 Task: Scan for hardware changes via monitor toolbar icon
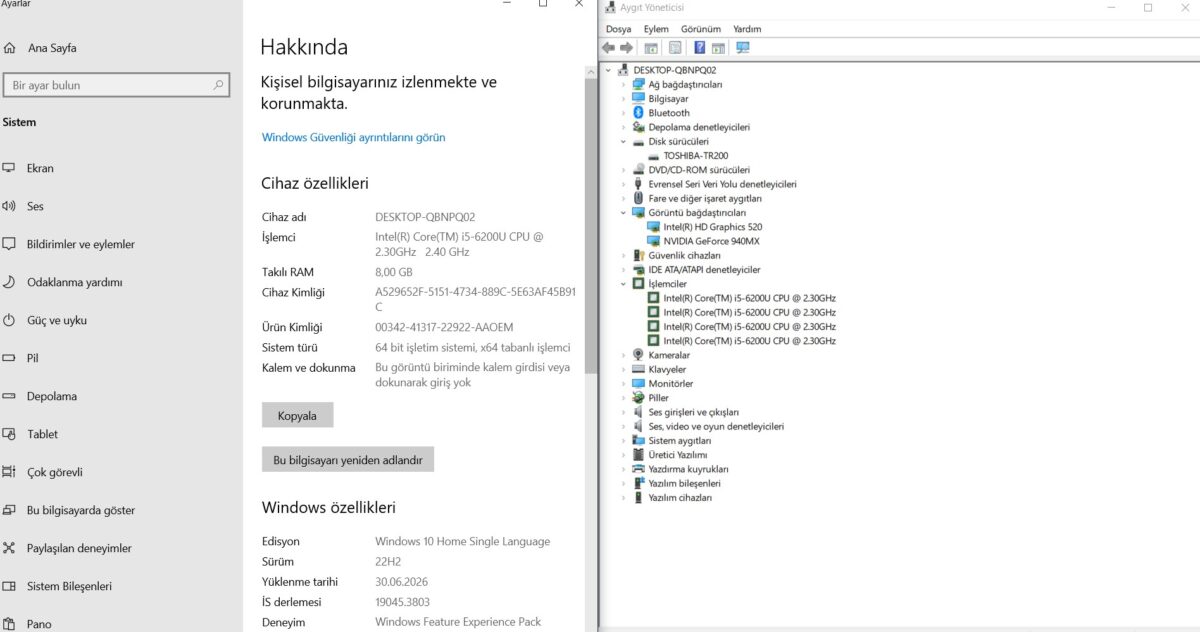point(742,47)
